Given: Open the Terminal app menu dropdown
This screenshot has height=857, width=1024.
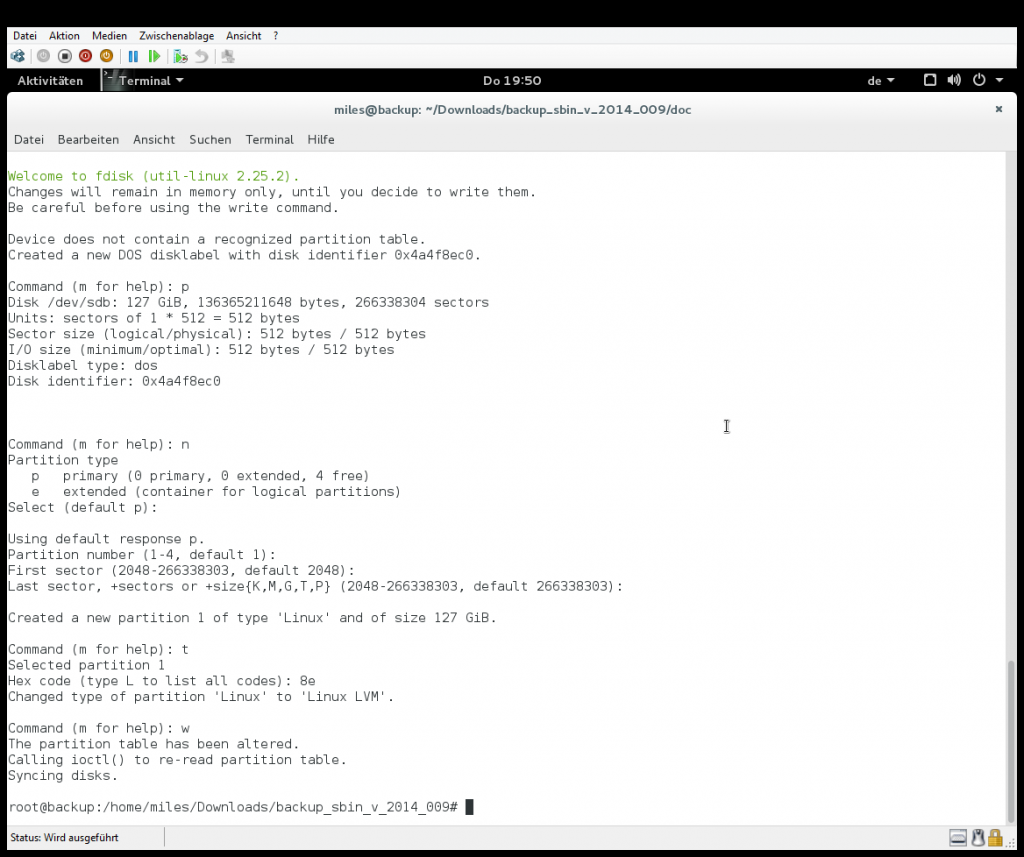Looking at the screenshot, I should pos(151,80).
